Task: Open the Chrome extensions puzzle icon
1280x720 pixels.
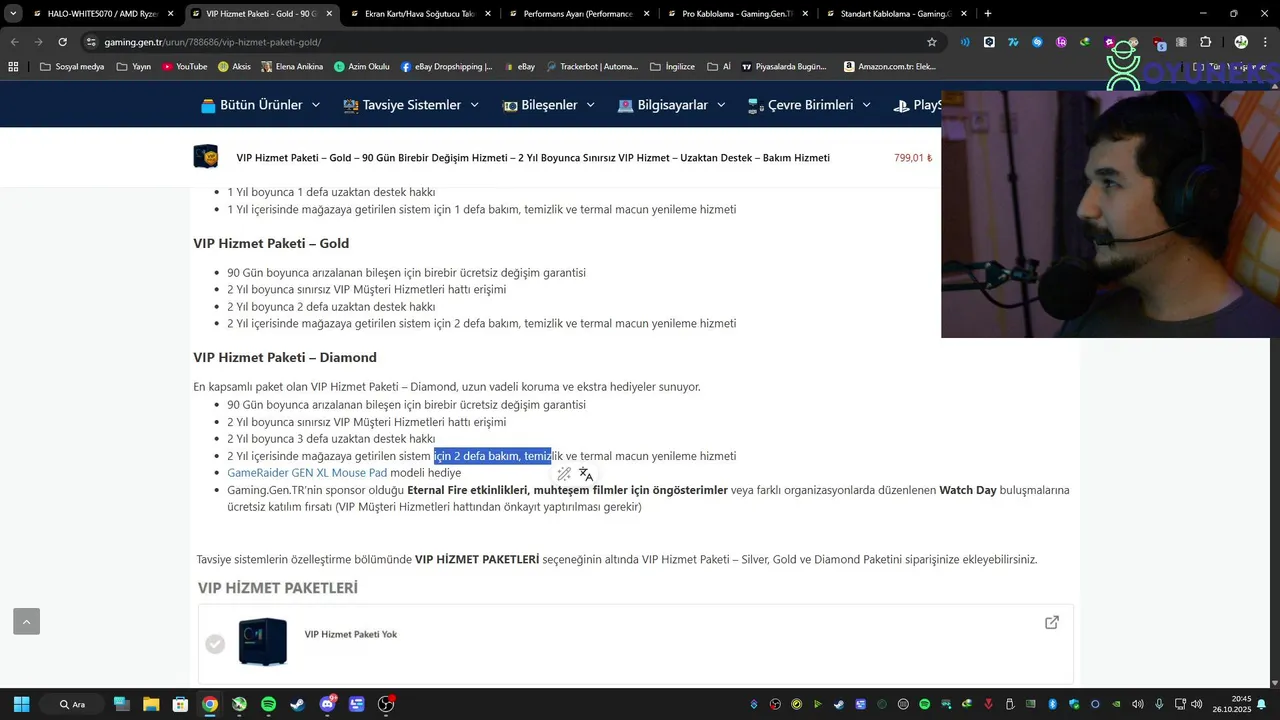Action: 1205,42
